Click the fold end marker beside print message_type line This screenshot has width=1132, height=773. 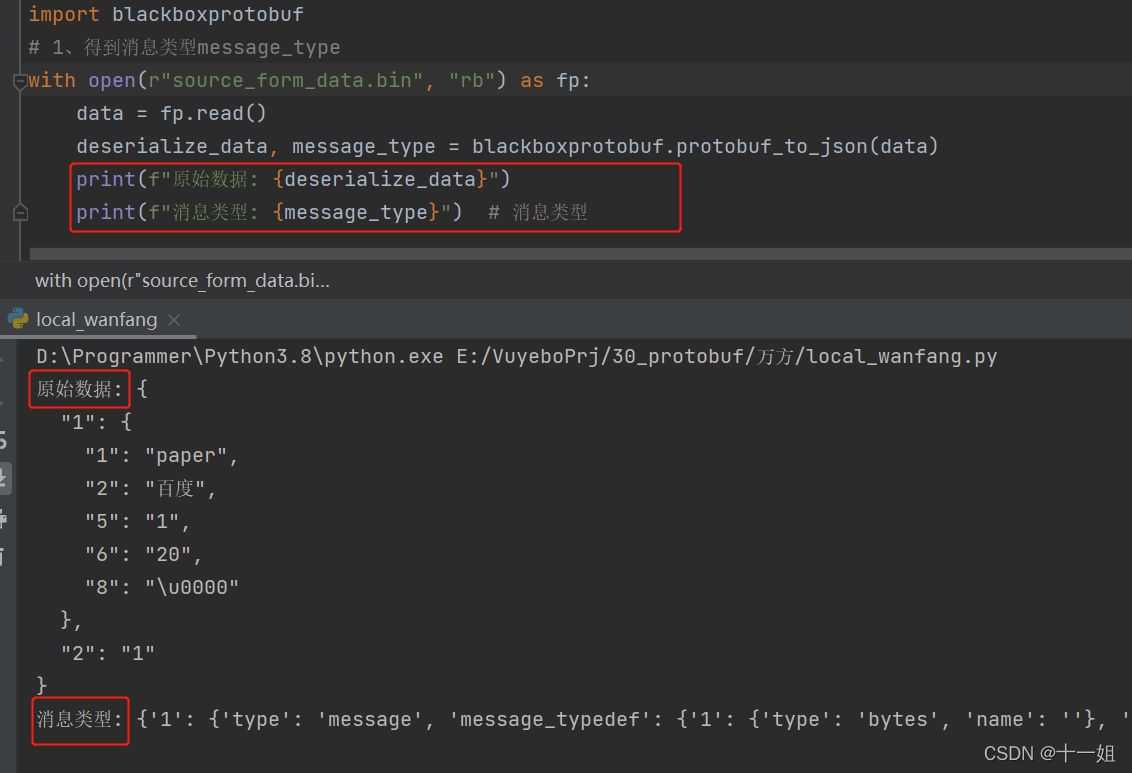click(20, 212)
